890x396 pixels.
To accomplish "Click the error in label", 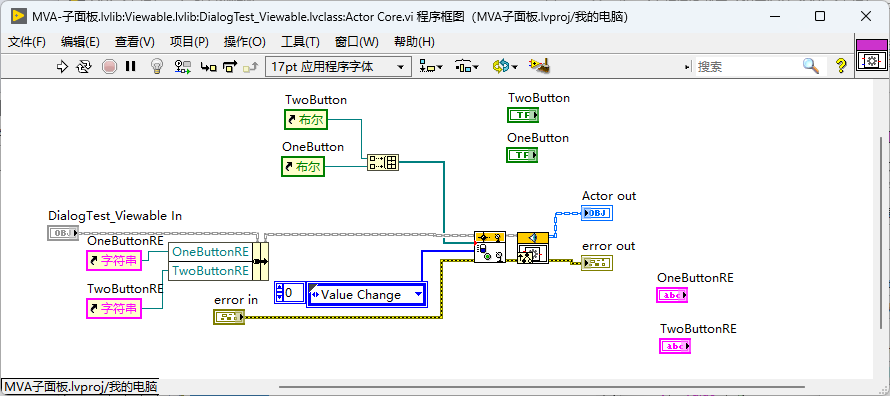I will click(x=236, y=300).
